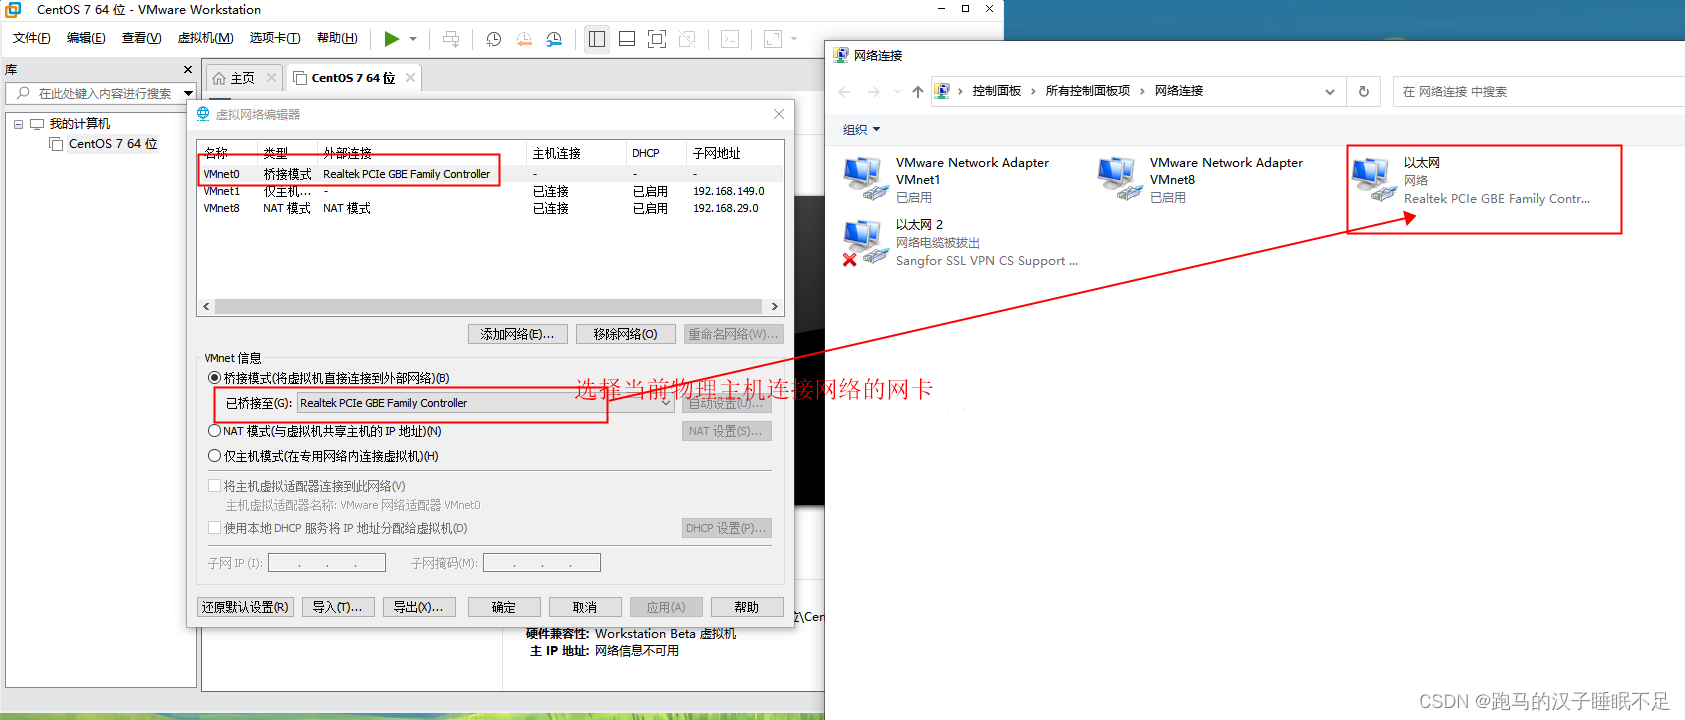The image size is (1685, 720).
Task: Click the 添加网络(E)... button
Action: 518,334
